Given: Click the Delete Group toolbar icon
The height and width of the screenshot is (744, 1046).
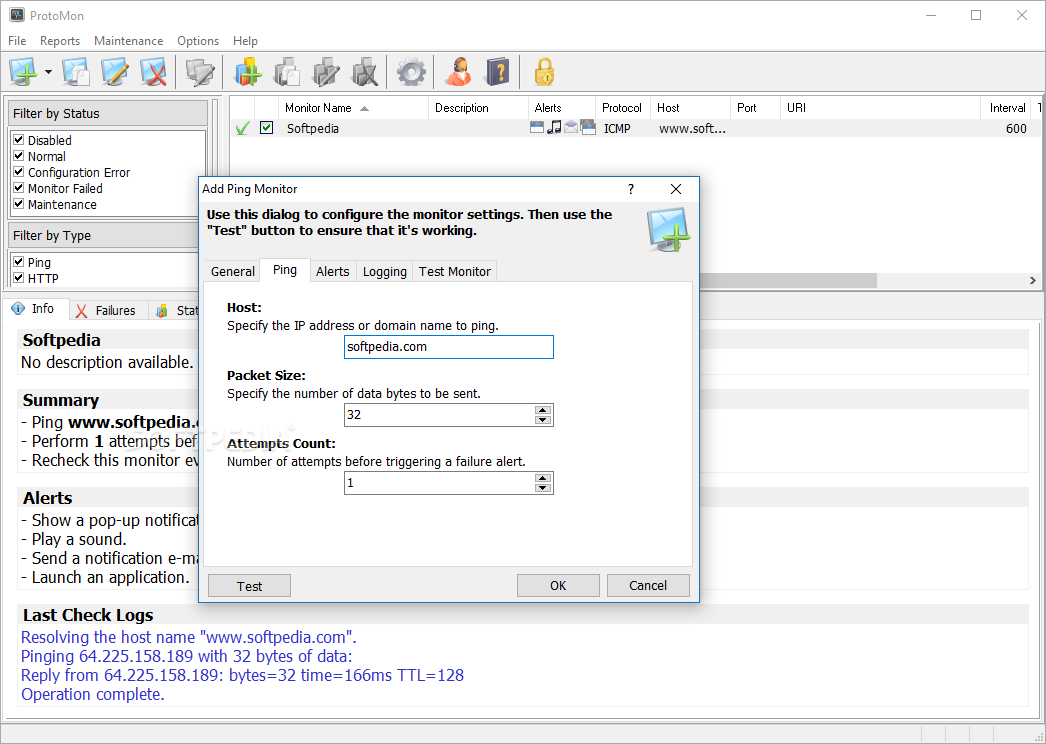Looking at the screenshot, I should point(365,71).
